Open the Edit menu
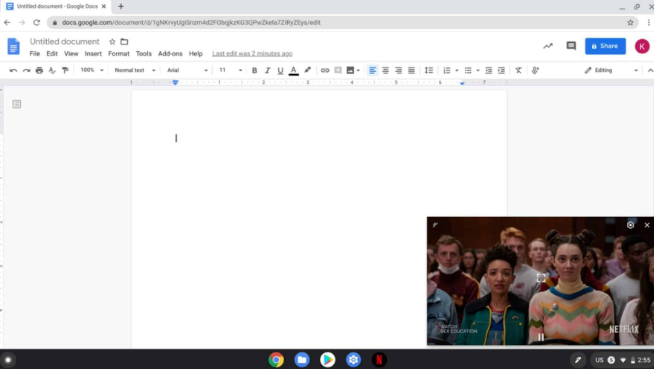The height and width of the screenshot is (369, 654). coord(52,54)
